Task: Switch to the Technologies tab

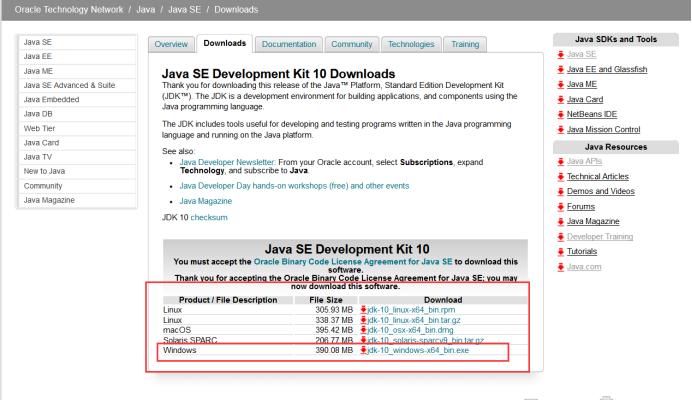Action: tap(411, 44)
